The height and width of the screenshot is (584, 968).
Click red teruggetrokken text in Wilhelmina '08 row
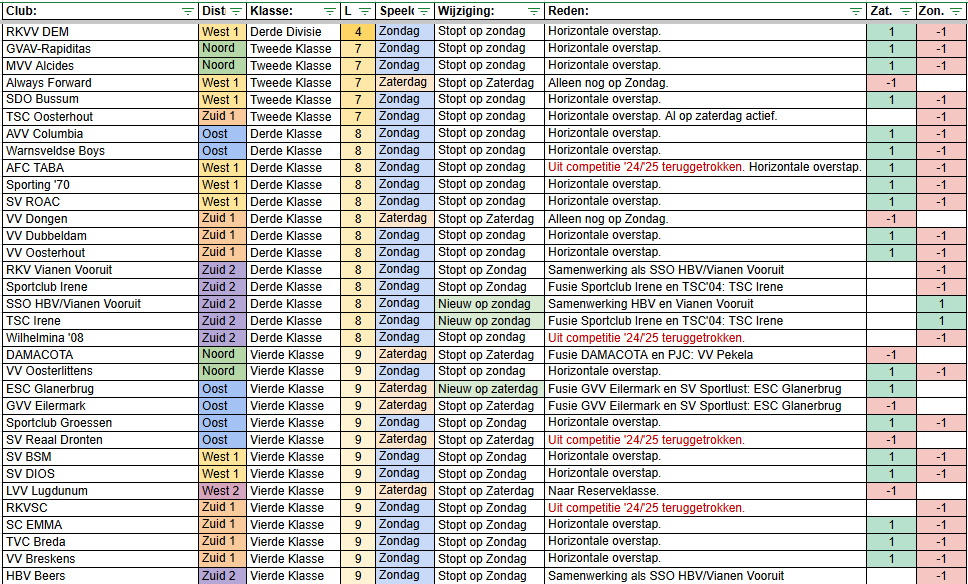pos(646,338)
